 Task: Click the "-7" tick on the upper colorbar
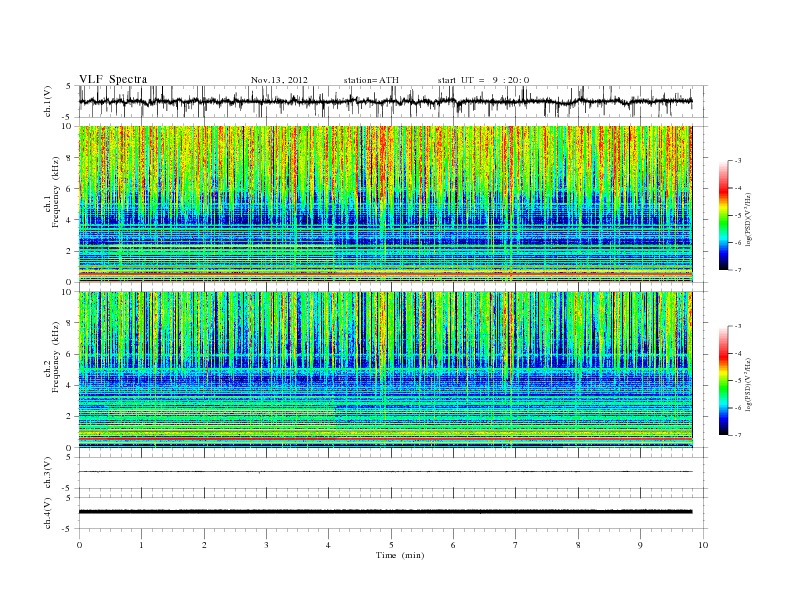(x=737, y=270)
